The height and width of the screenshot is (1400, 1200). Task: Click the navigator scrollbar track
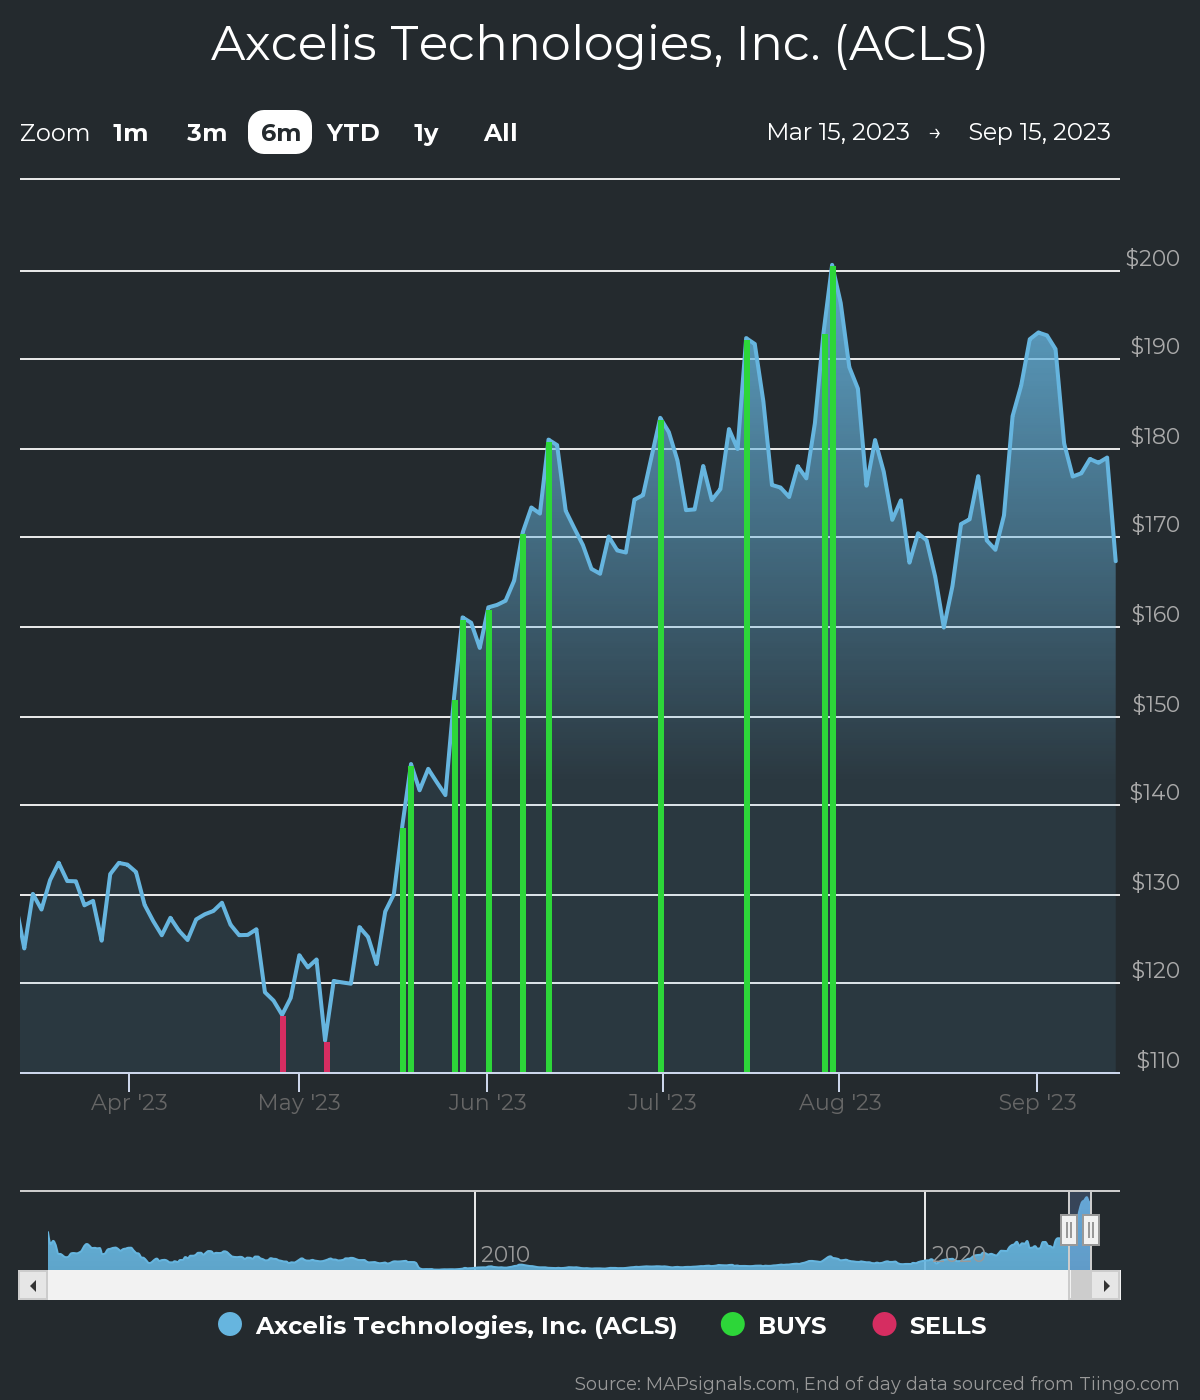(x=558, y=1285)
